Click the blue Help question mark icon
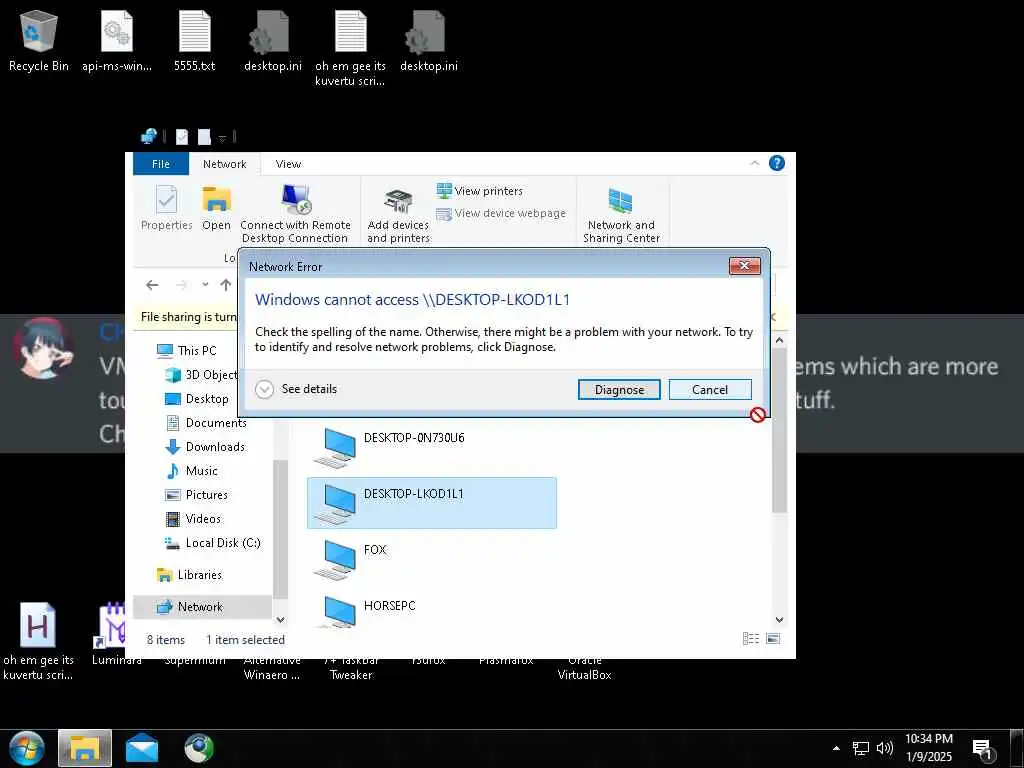Image resolution: width=1024 pixels, height=768 pixels. click(776, 163)
